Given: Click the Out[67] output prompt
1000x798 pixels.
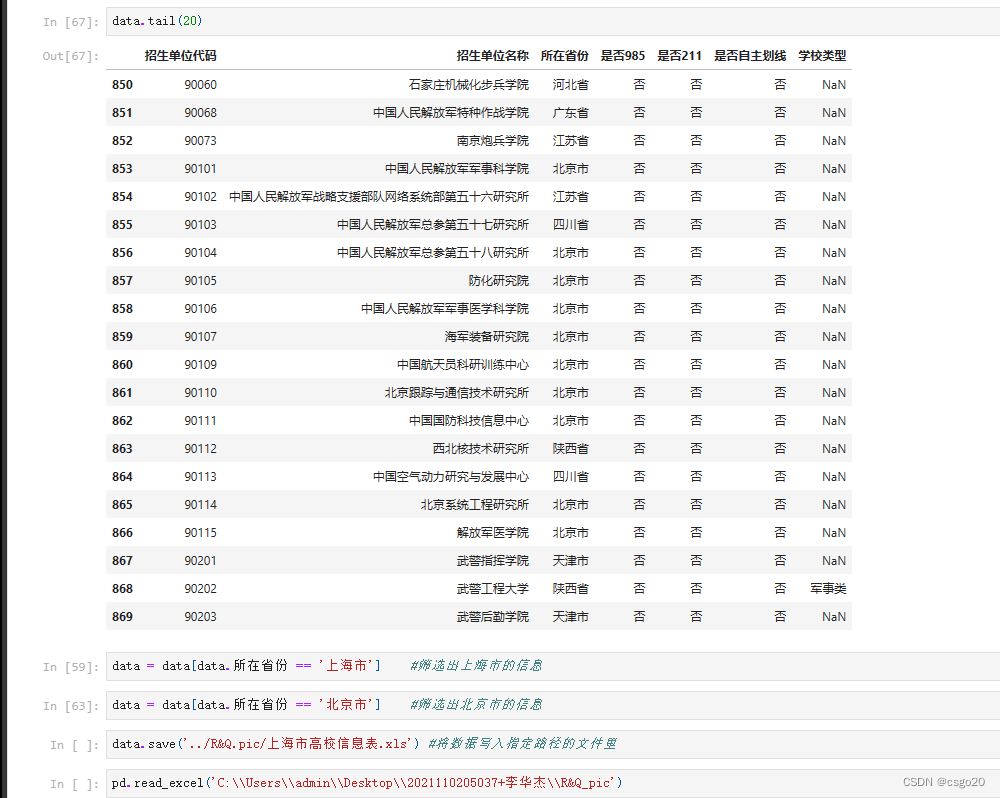Looking at the screenshot, I should click(71, 56).
